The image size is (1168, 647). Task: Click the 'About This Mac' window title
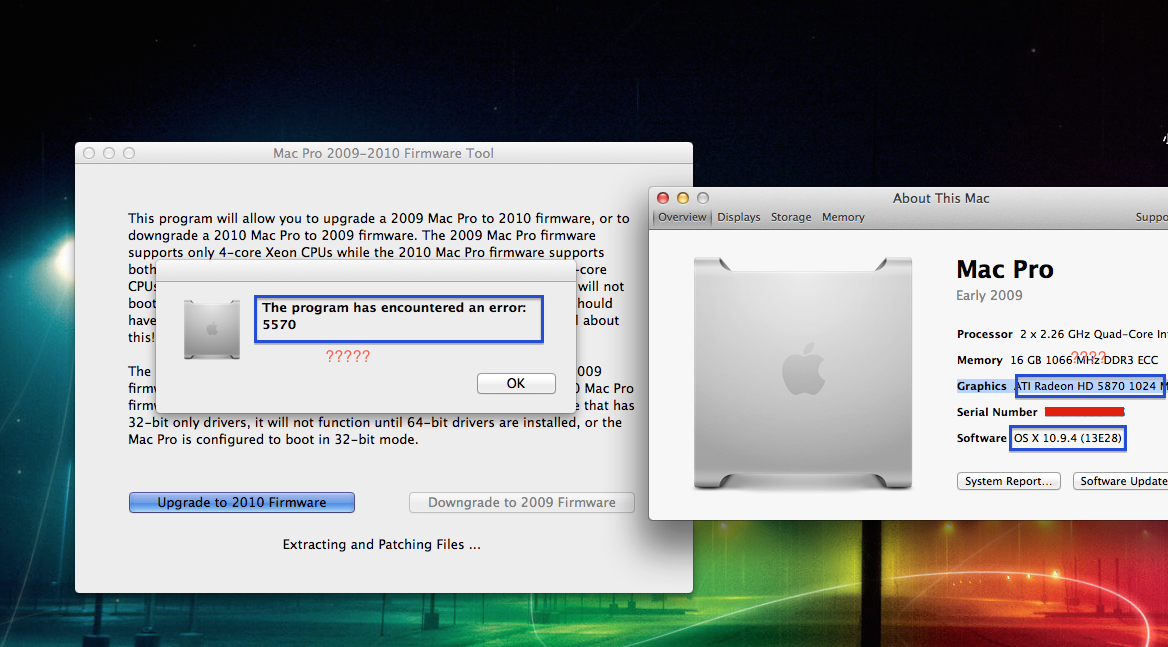(x=941, y=199)
